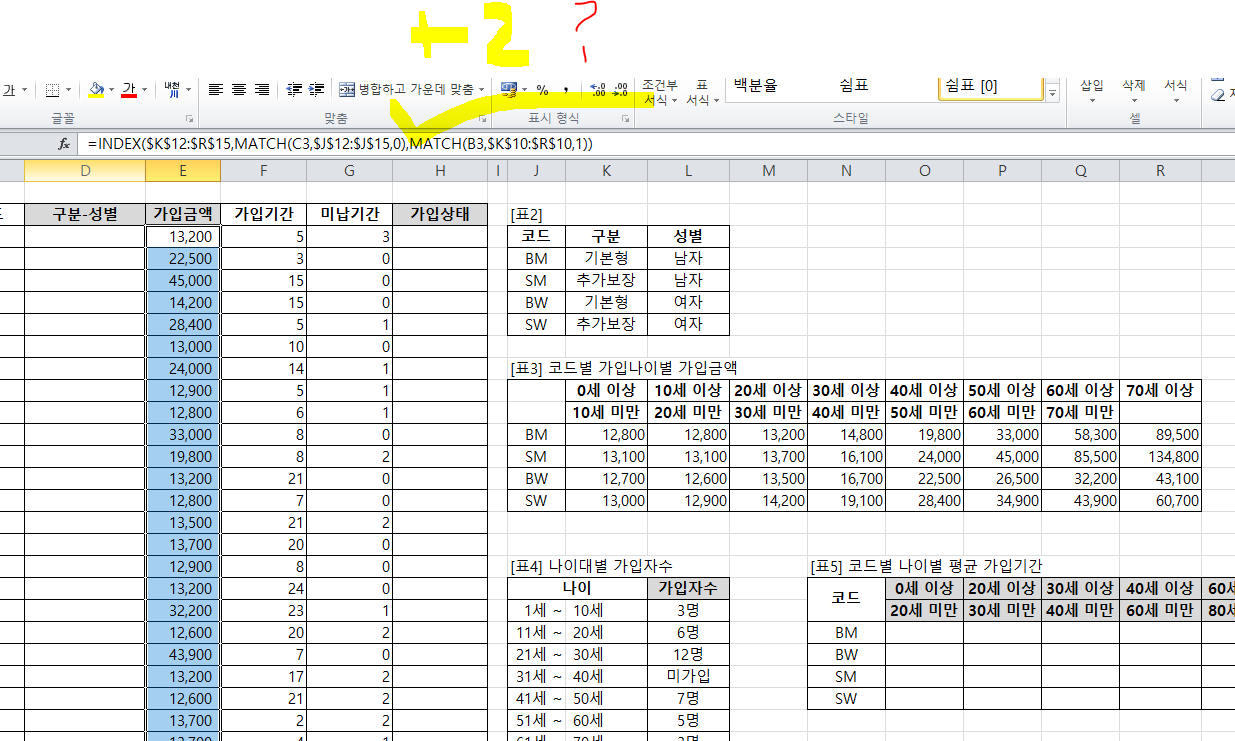Viewport: 1235px width, 741px height.
Task: Click the align right icon
Action: pos(261,90)
